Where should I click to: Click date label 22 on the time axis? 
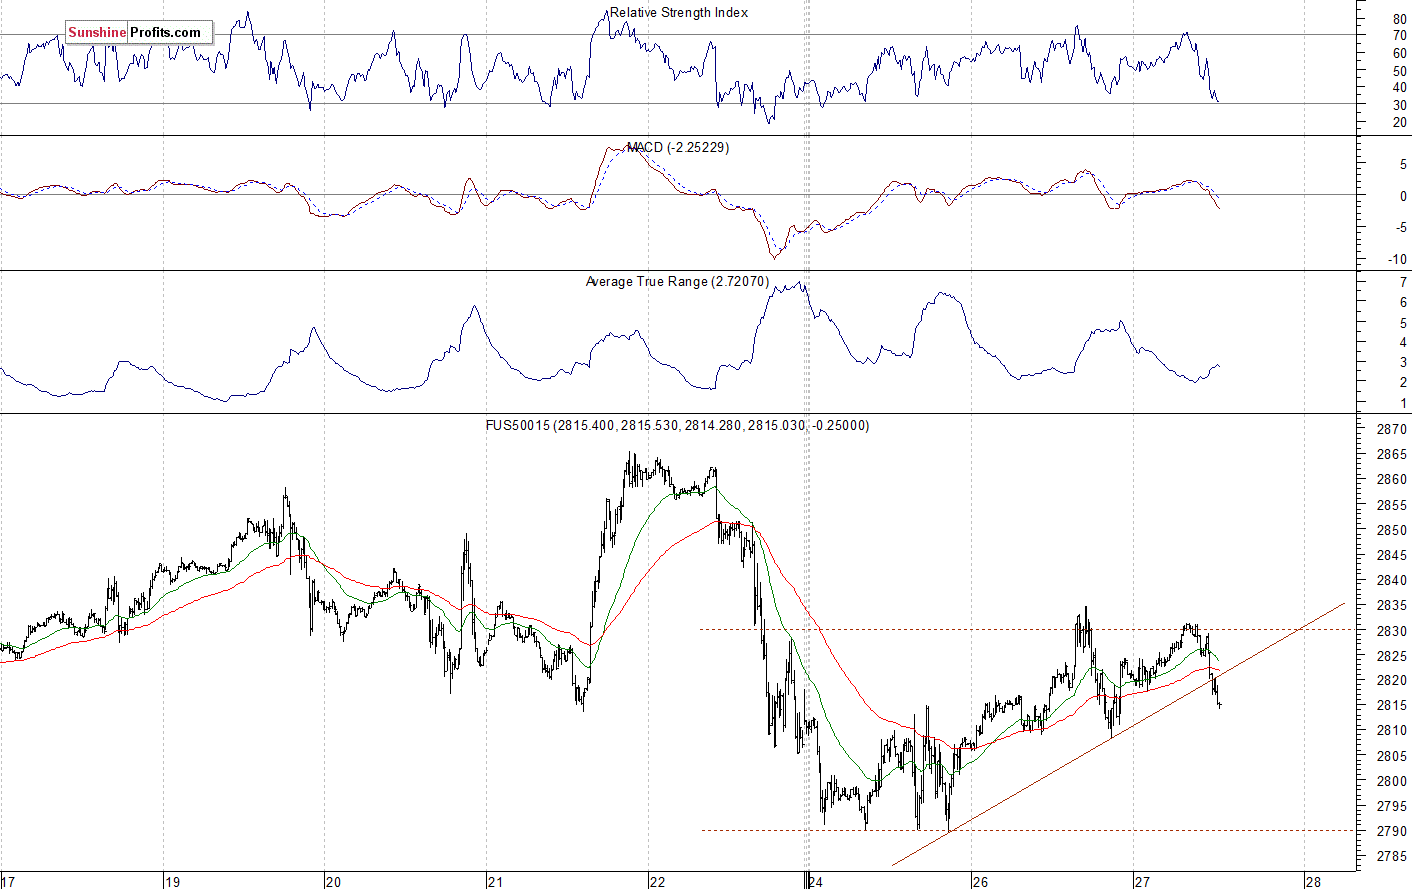657,882
